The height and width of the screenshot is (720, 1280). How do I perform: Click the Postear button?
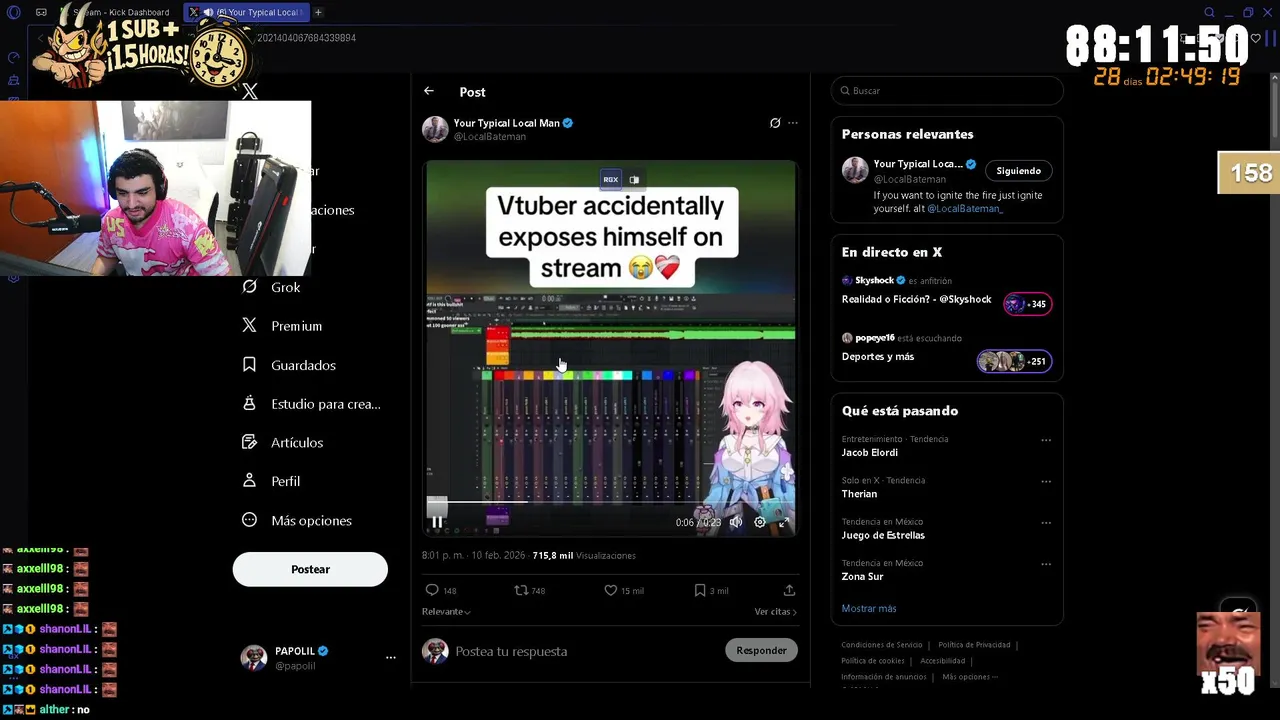[x=310, y=569]
